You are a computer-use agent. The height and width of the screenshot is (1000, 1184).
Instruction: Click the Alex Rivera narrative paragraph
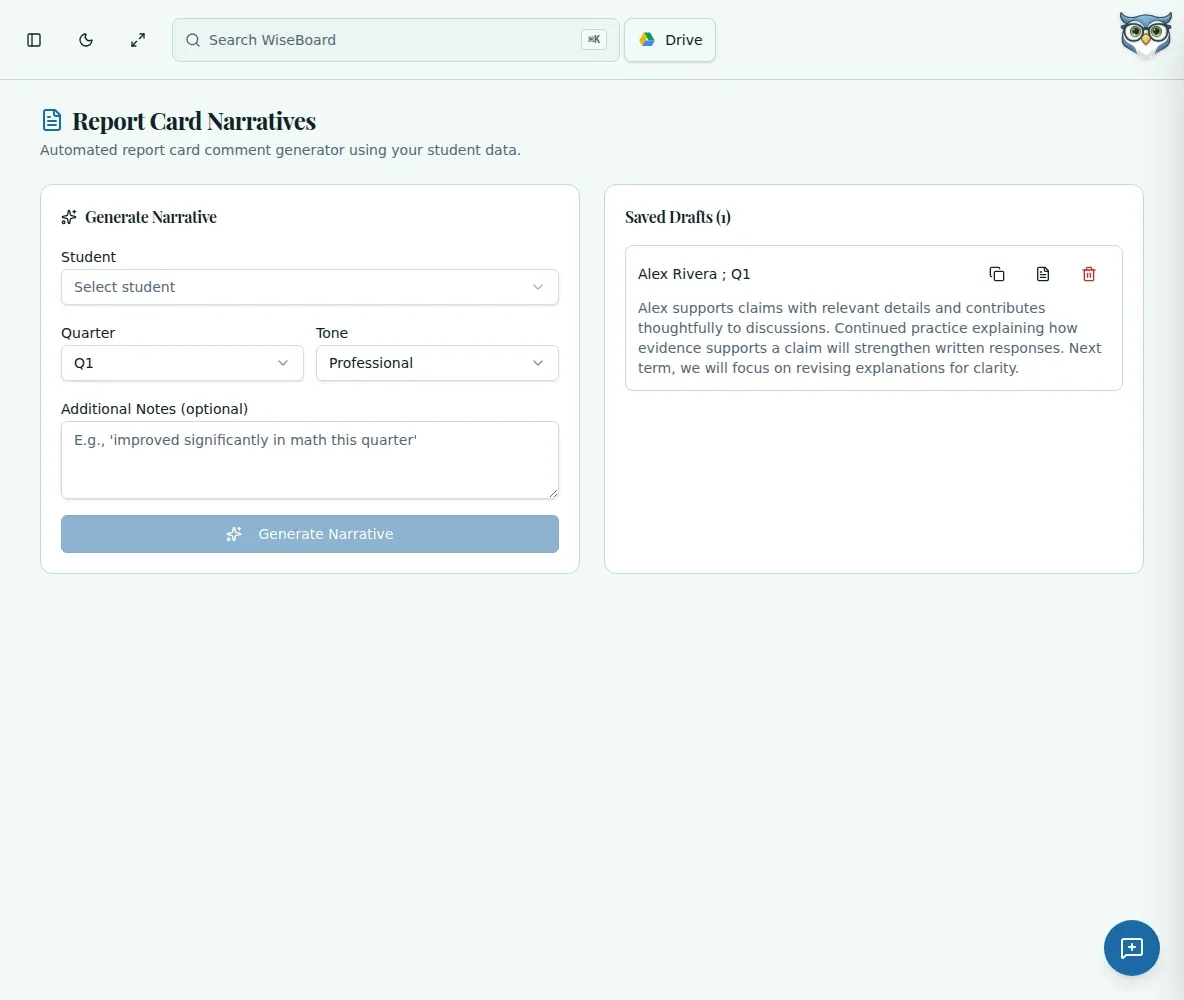tap(870, 338)
